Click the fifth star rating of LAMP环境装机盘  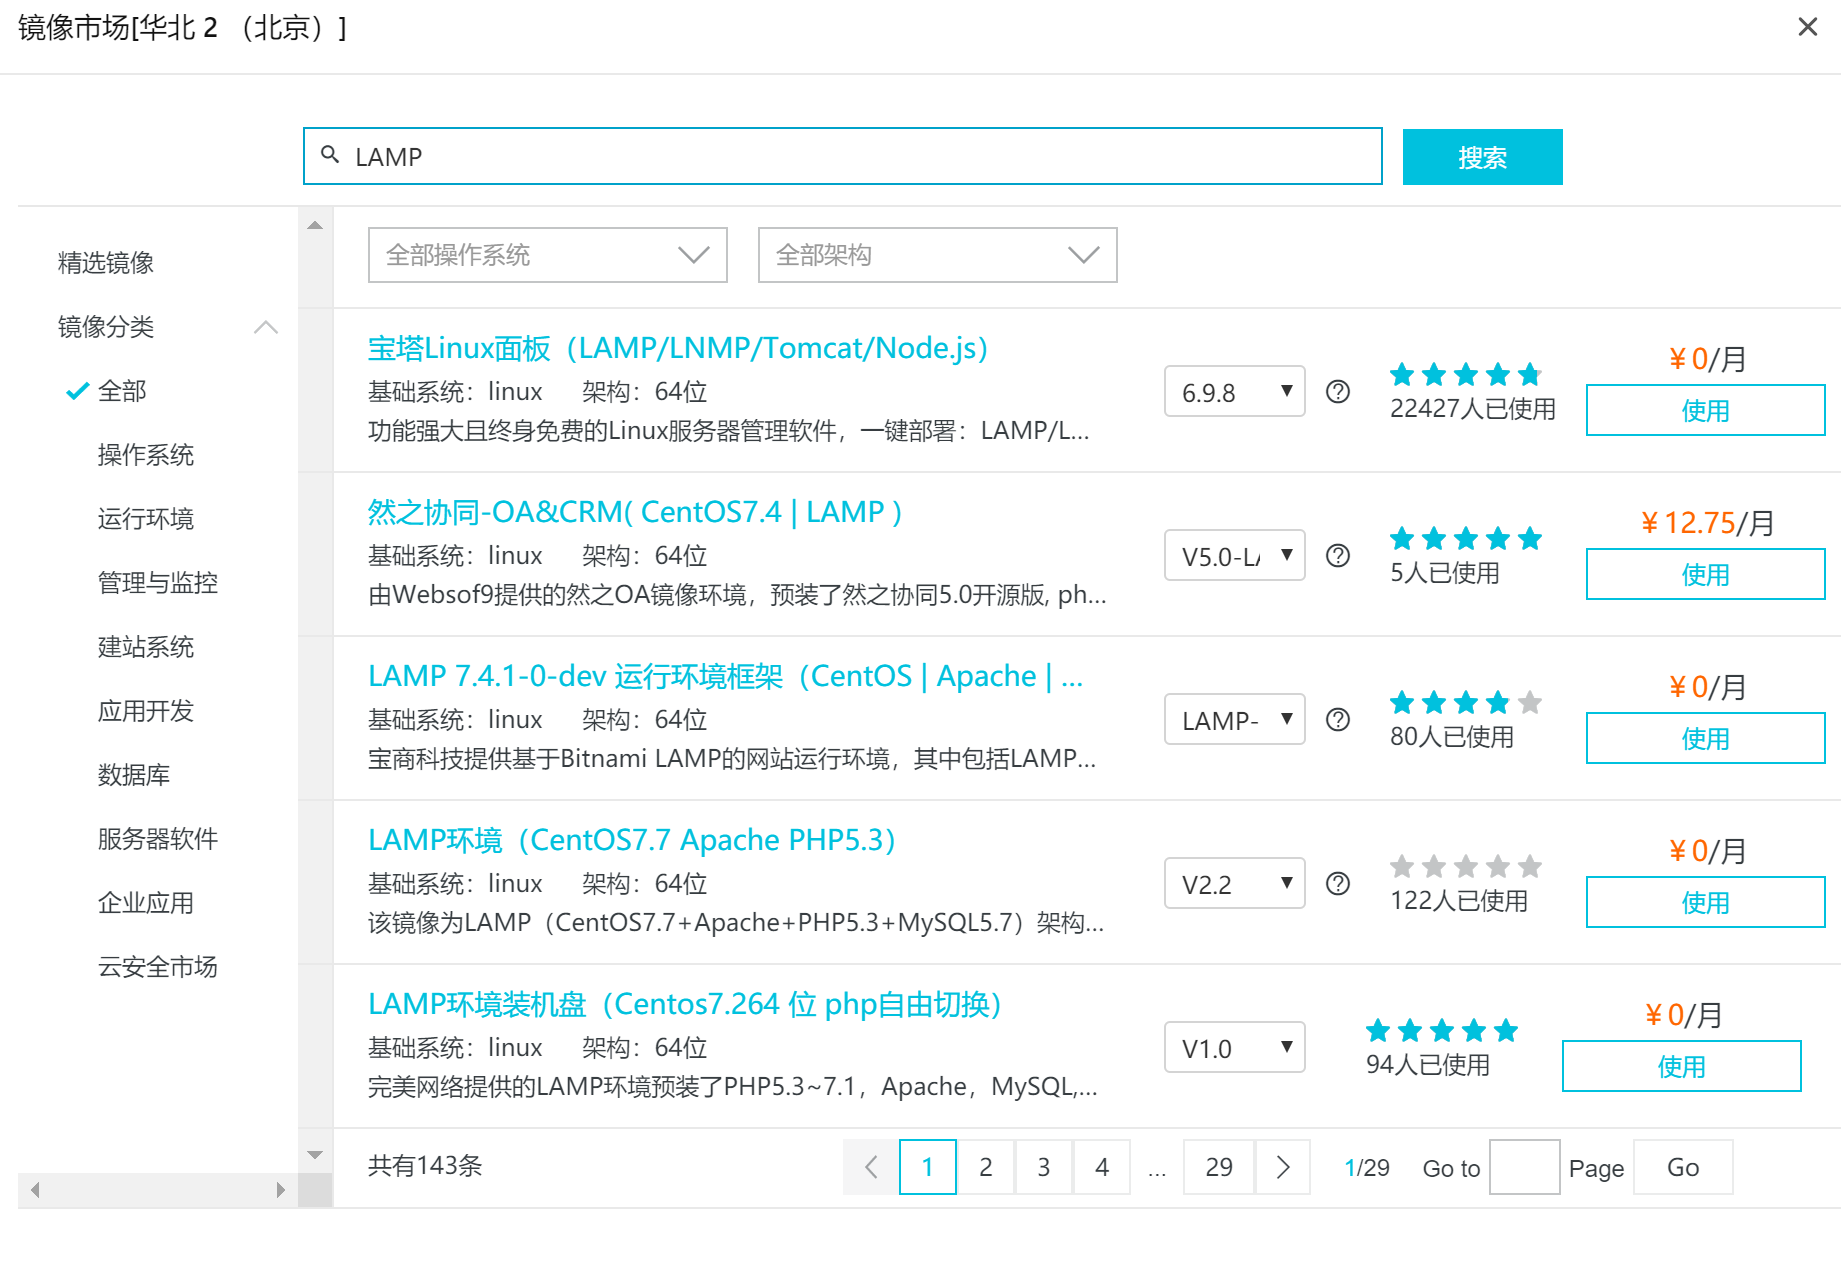[1508, 1030]
